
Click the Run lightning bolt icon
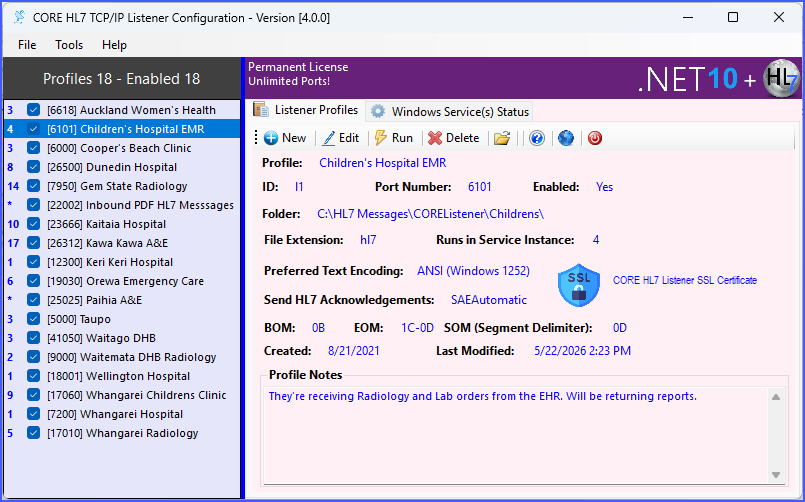coord(380,138)
